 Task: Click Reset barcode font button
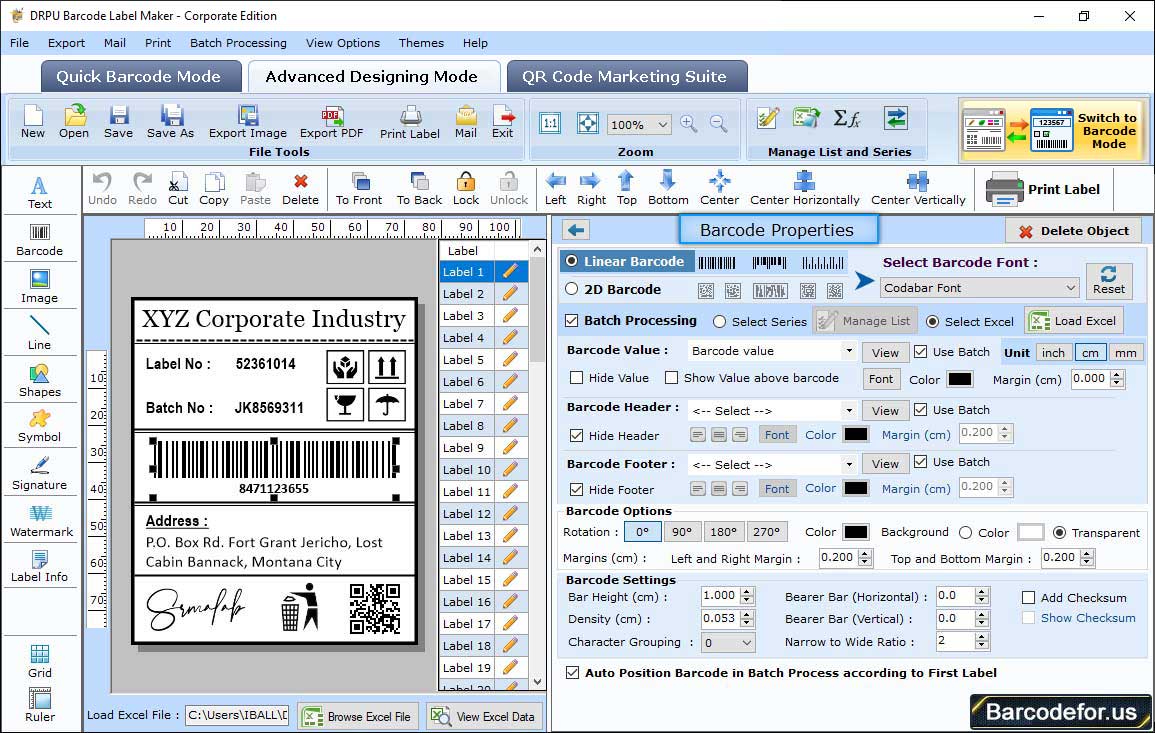[1109, 280]
